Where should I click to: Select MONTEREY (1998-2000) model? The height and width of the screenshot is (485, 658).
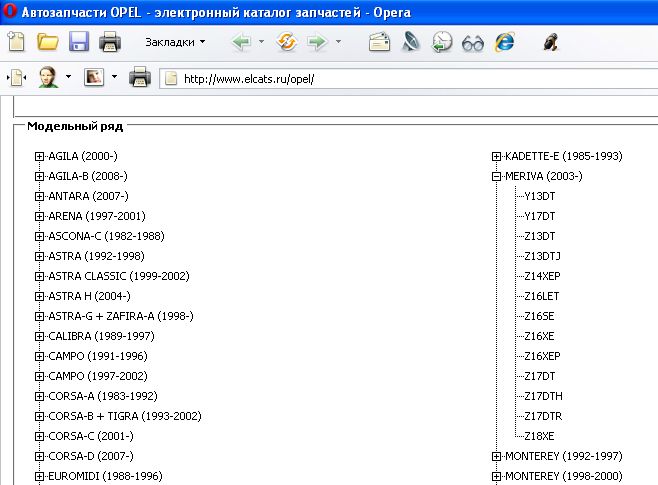[x=564, y=476]
